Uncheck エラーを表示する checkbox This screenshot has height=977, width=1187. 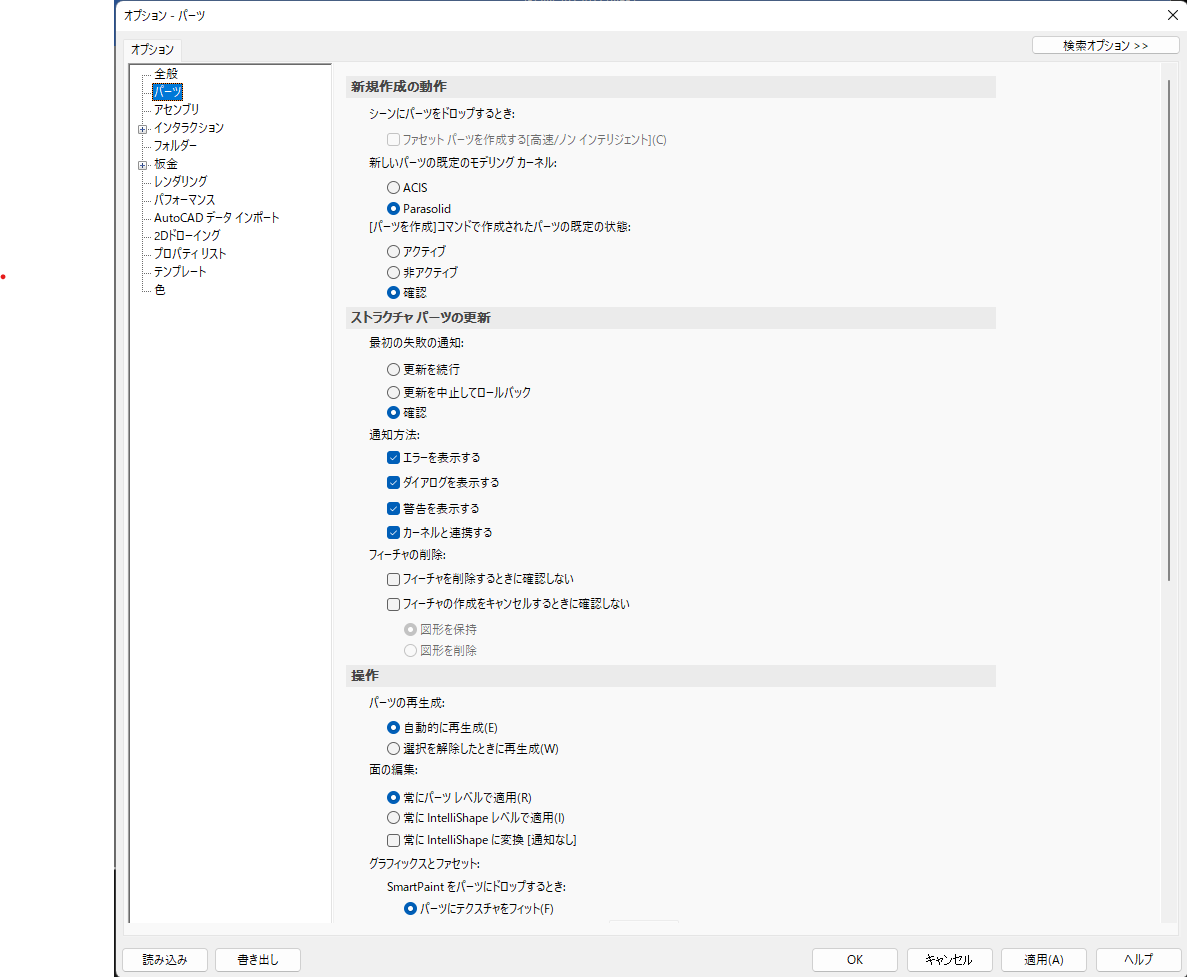pyautogui.click(x=394, y=457)
